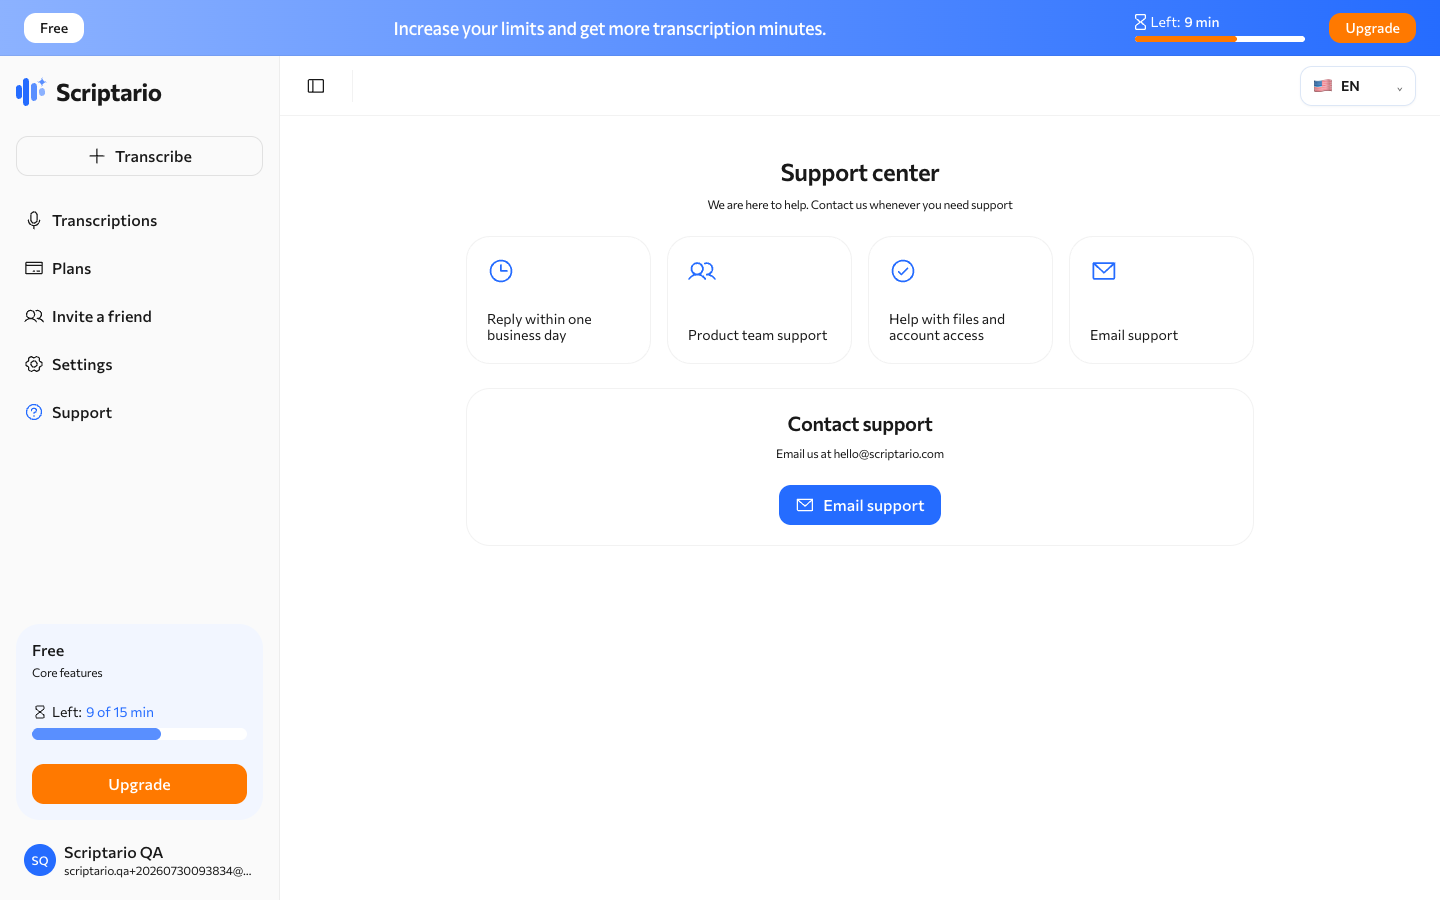
Task: Click Upgrade in the top banner
Action: coord(1372,28)
